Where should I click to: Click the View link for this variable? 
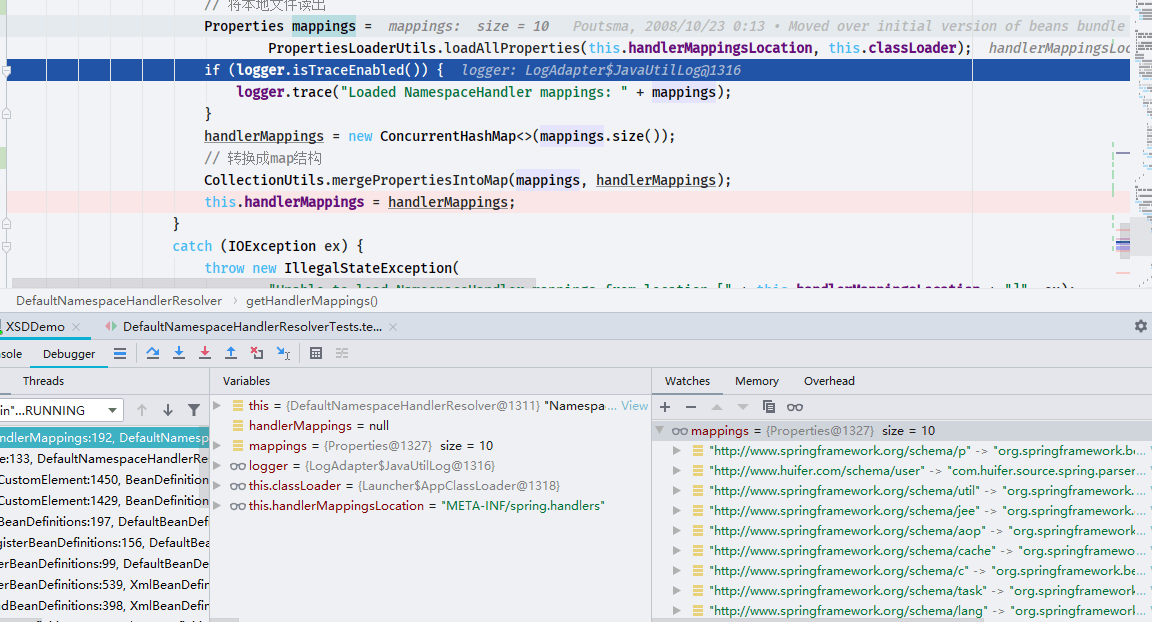pyautogui.click(x=635, y=405)
